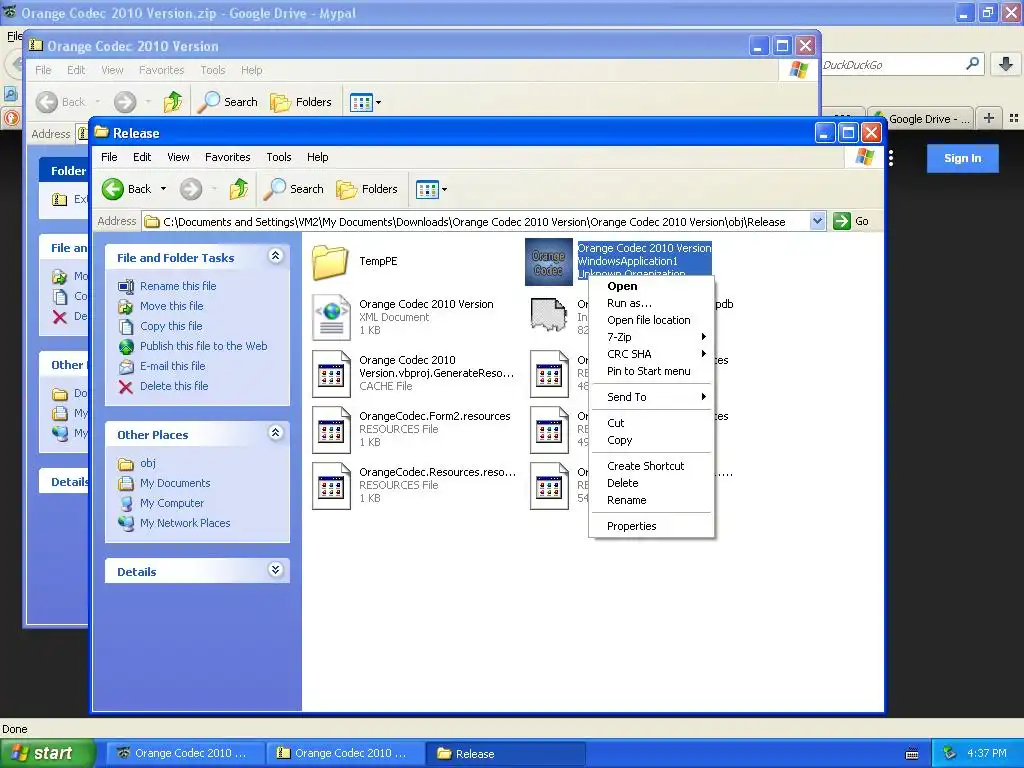Viewport: 1024px width, 768px height.
Task: Select the pdb file icon
Action: pos(549,317)
